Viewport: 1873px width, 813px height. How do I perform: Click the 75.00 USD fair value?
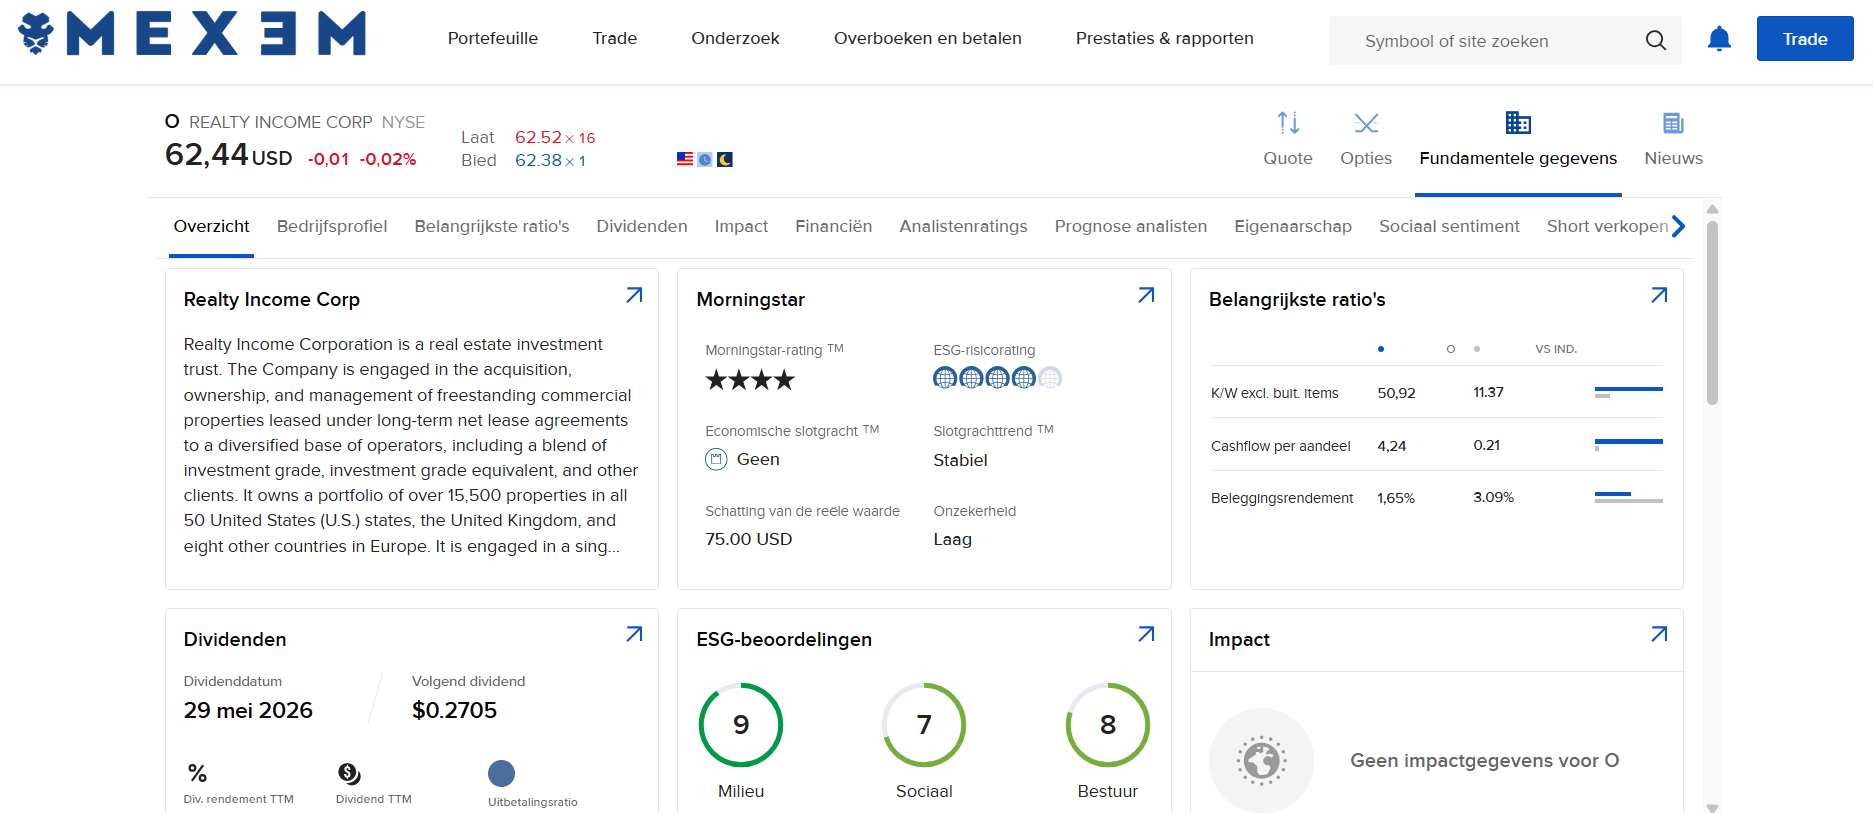[749, 539]
